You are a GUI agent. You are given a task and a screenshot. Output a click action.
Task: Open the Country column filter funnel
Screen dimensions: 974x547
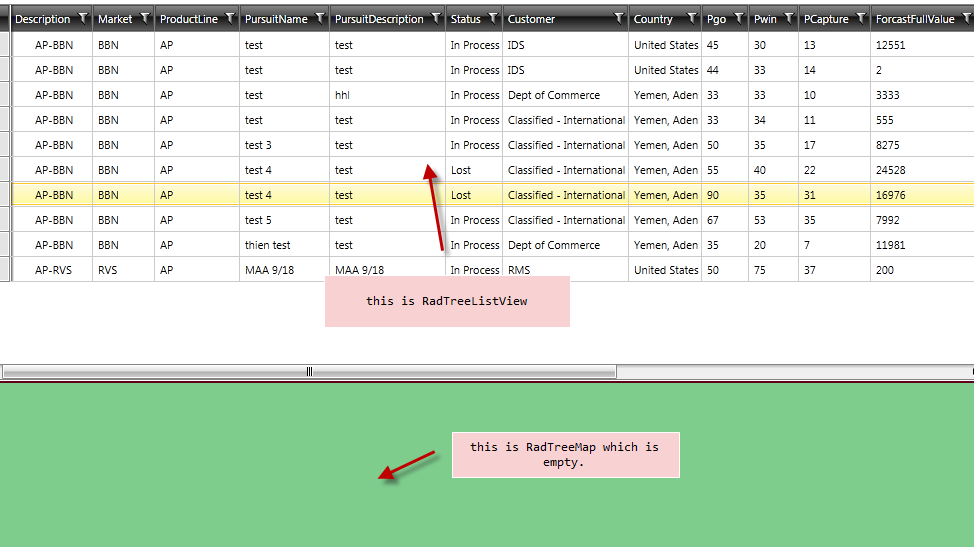692,19
